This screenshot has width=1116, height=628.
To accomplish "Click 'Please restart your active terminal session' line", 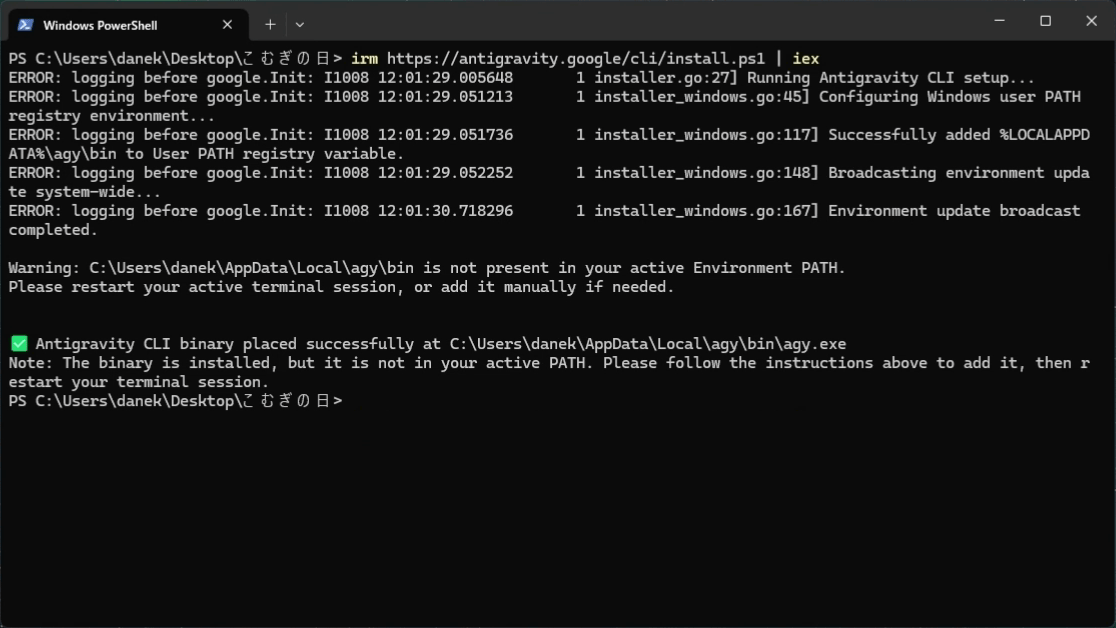I will pyautogui.click(x=341, y=288).
